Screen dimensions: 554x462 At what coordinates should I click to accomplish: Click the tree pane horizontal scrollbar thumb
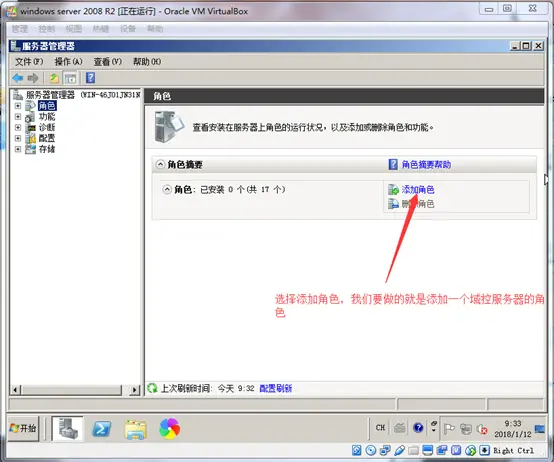point(71,390)
